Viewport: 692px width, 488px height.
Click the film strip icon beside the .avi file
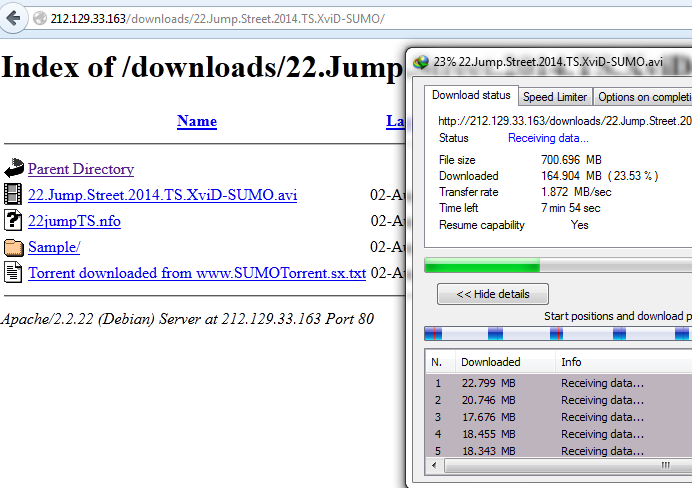click(x=13, y=194)
